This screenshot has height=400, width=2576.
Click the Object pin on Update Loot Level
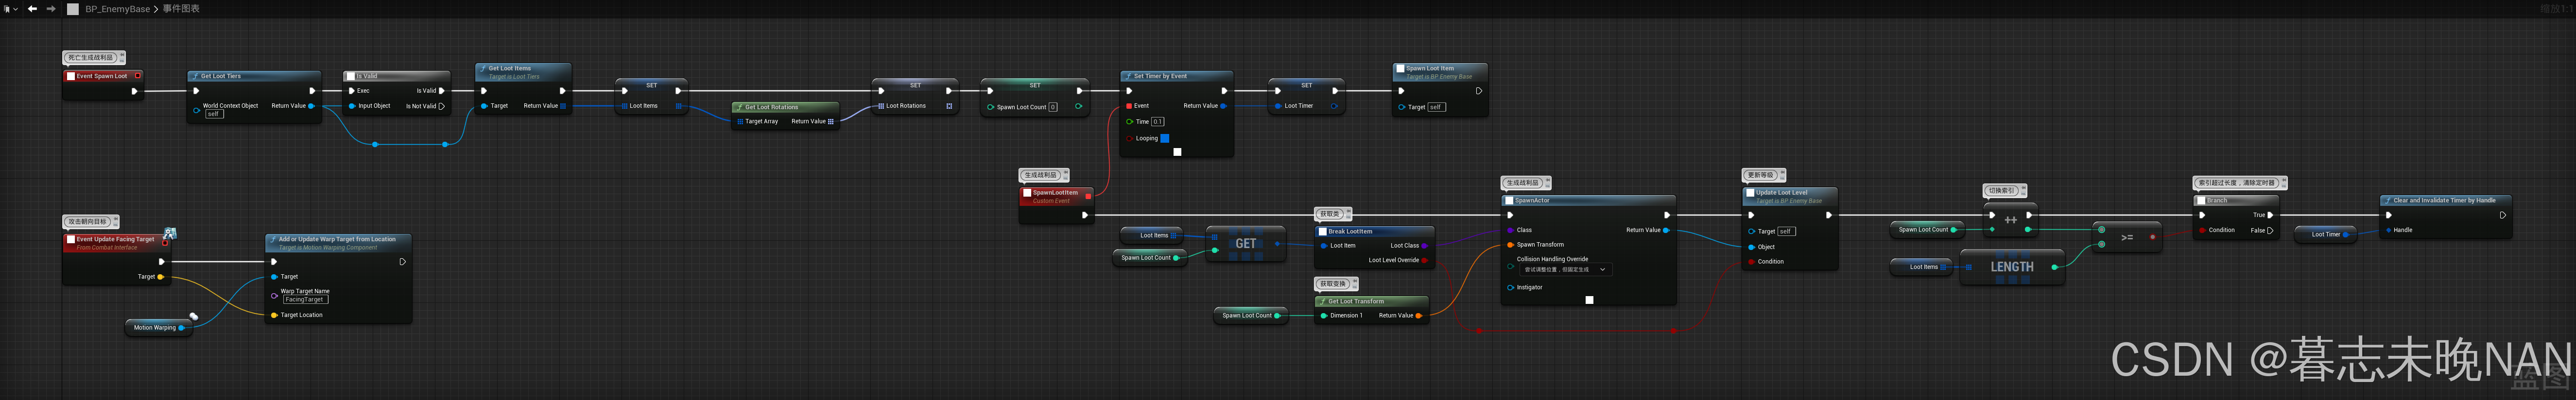point(1751,247)
